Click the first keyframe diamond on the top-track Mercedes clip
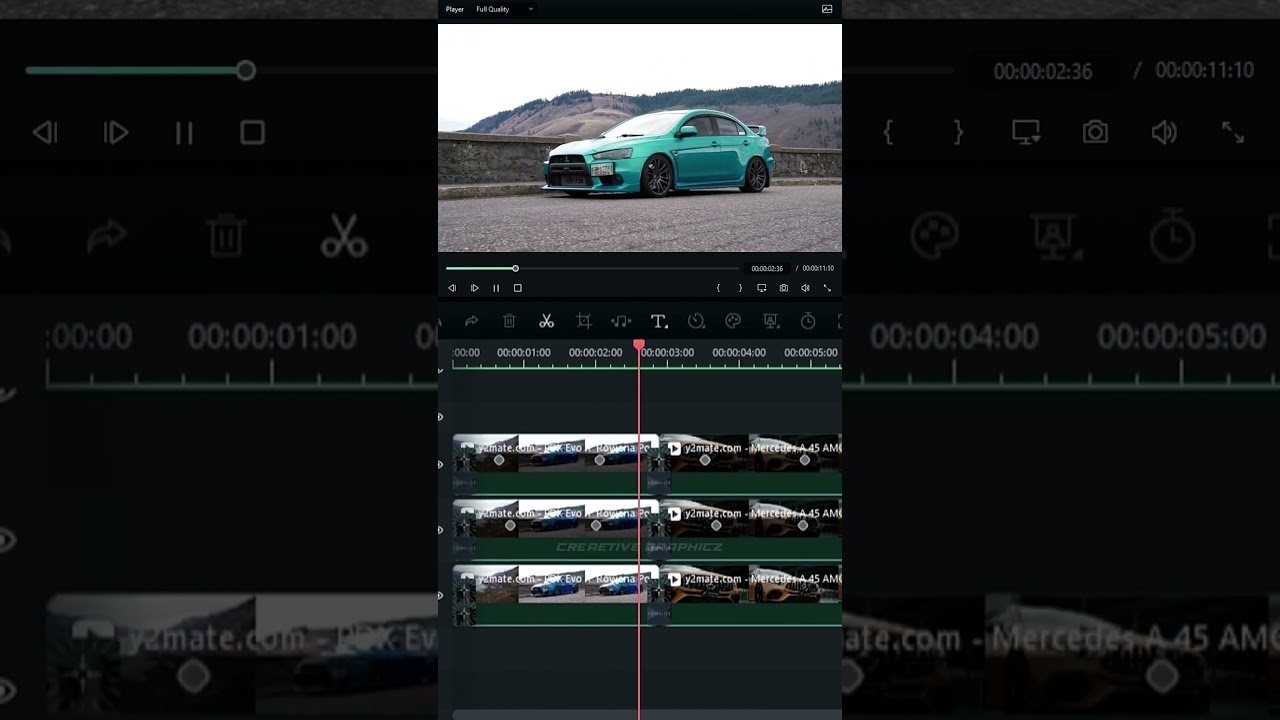The width and height of the screenshot is (1280, 720). tap(705, 460)
